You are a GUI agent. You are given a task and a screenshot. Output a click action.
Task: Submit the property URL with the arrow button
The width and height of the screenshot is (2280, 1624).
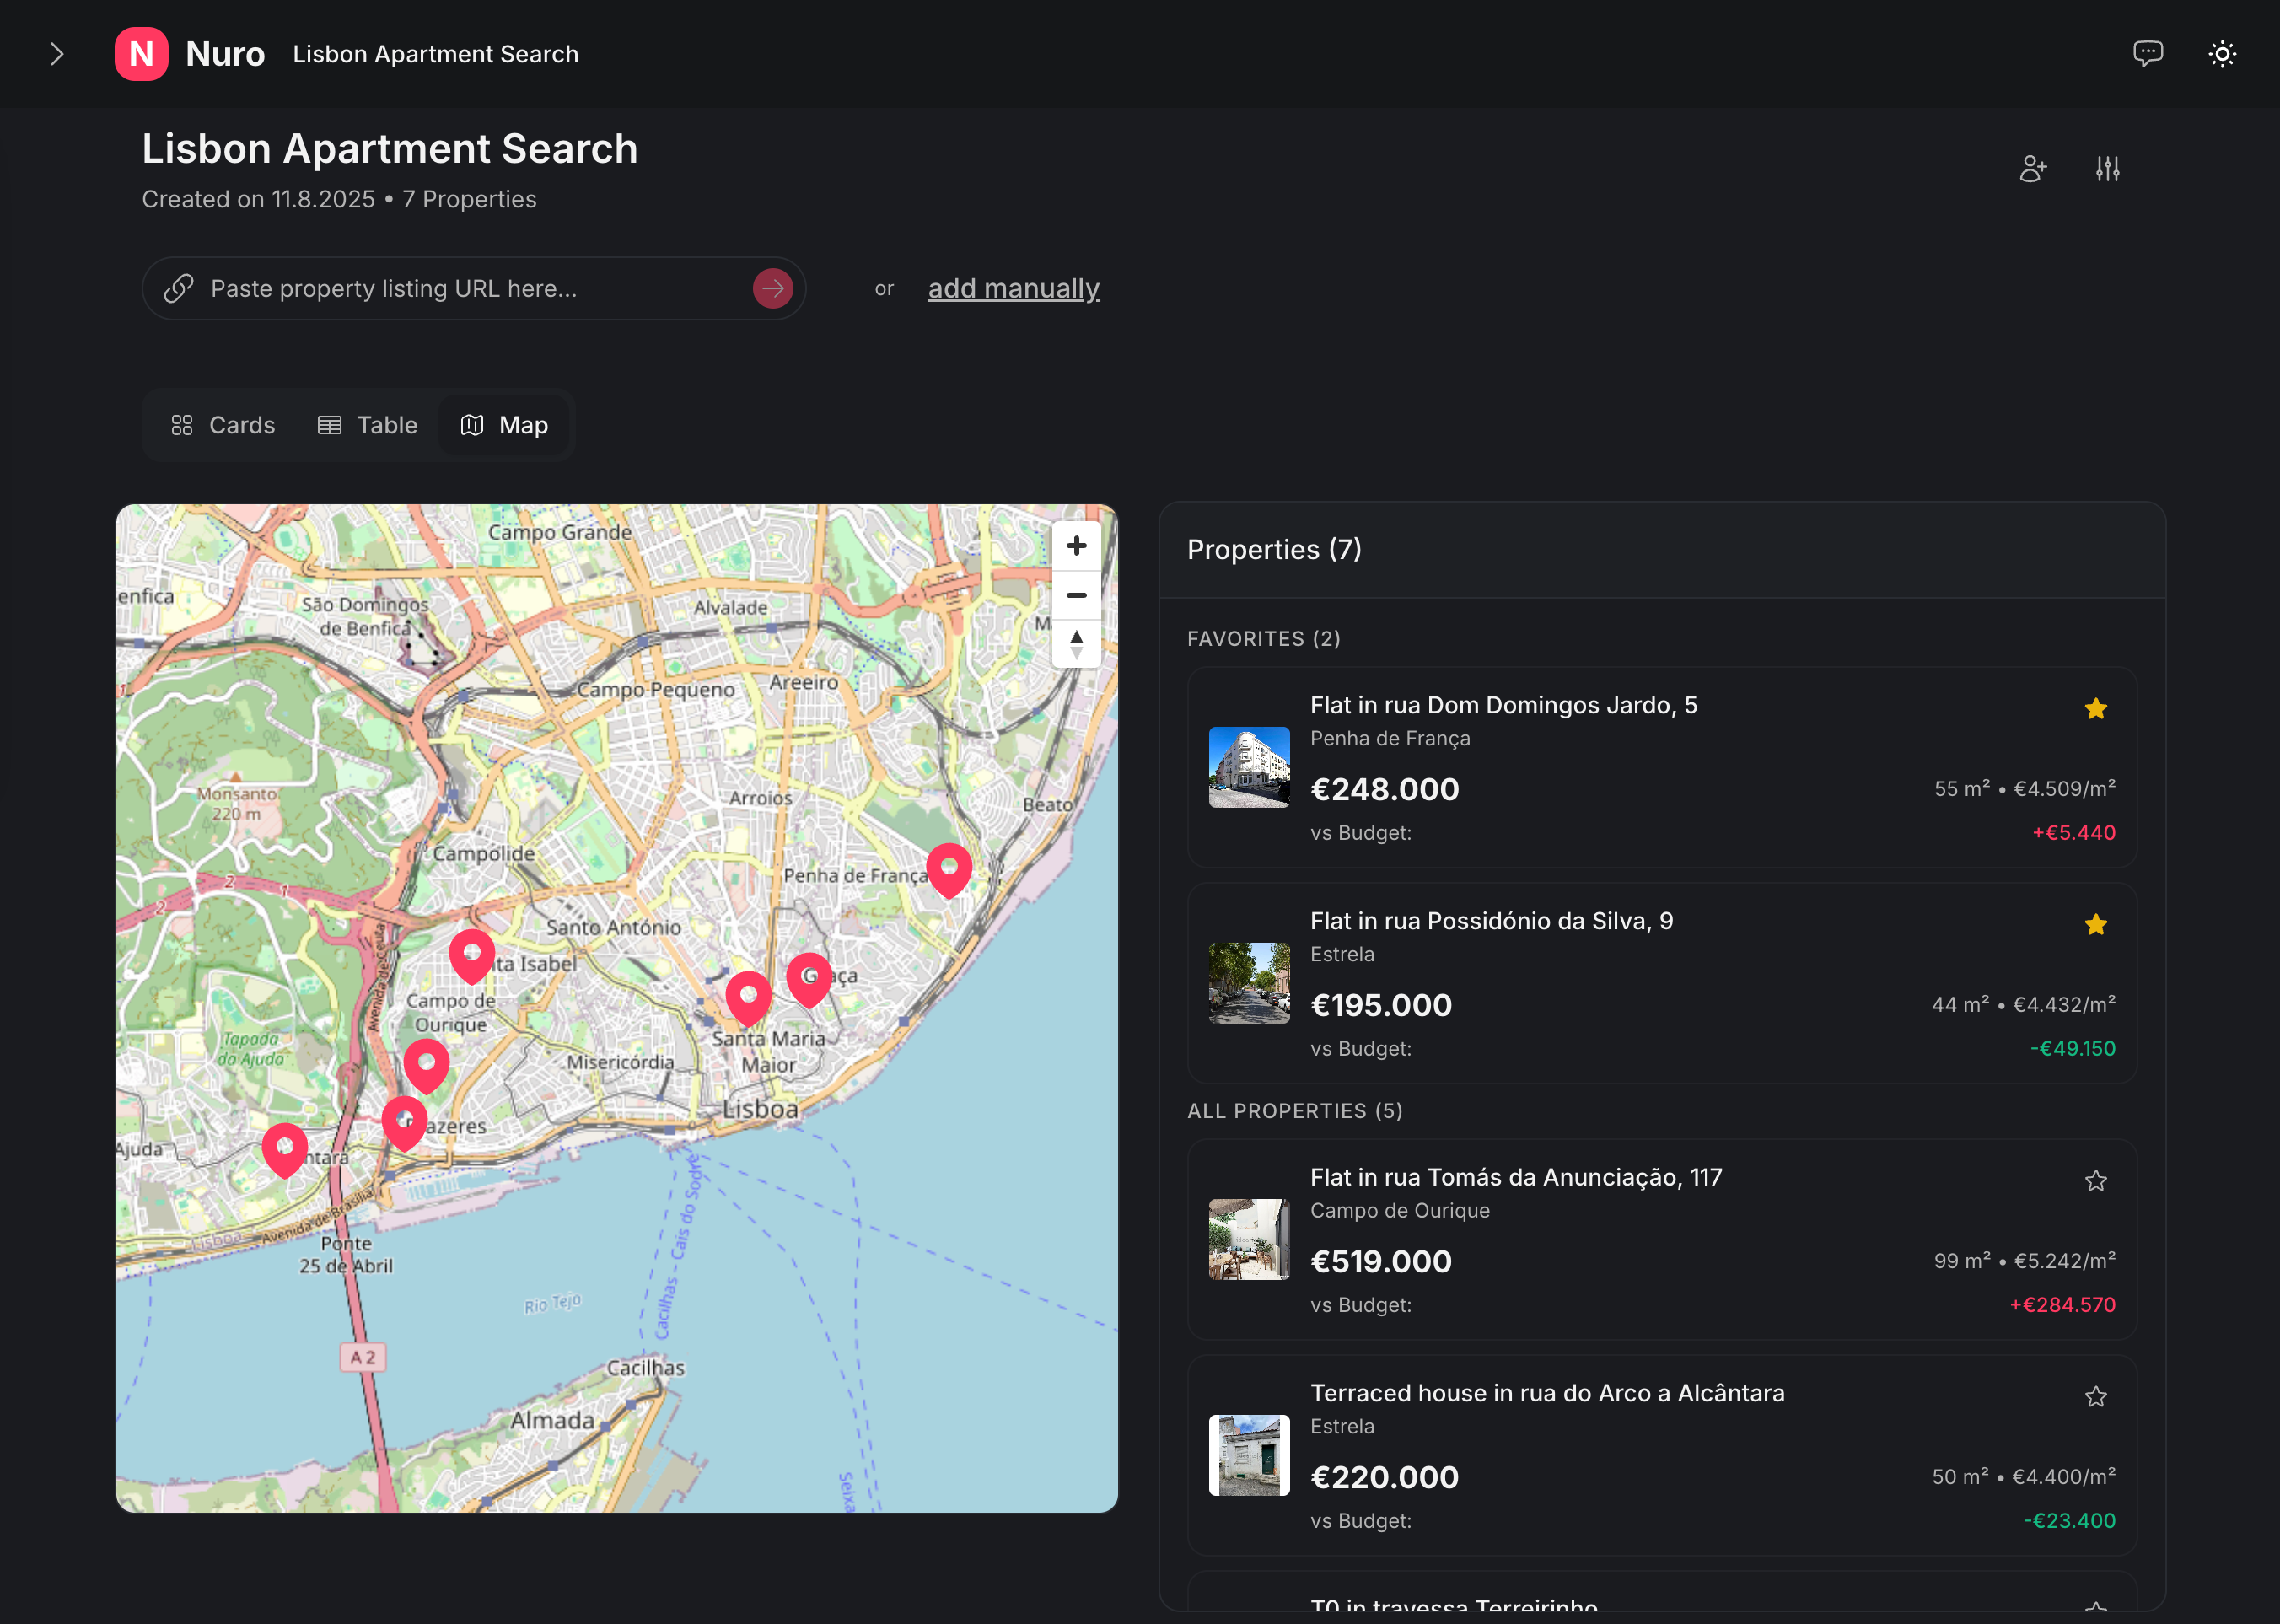point(772,288)
